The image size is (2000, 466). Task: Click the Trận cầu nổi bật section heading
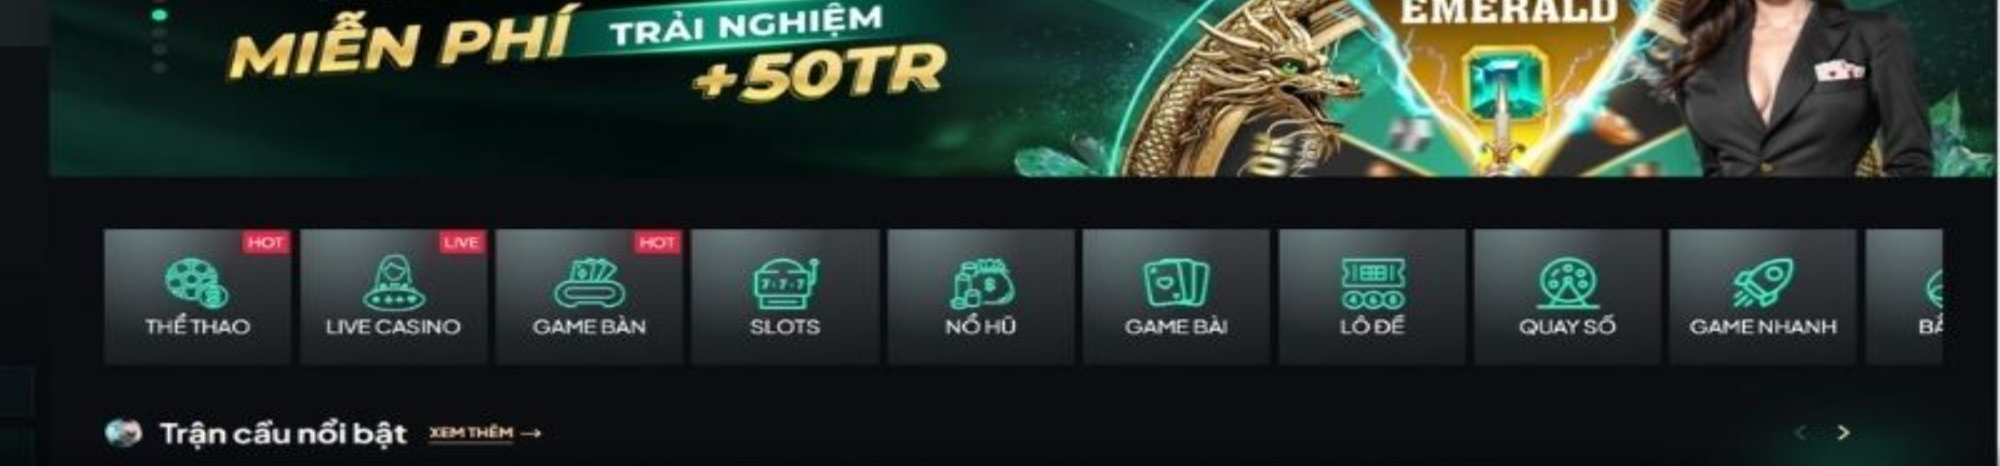283,433
